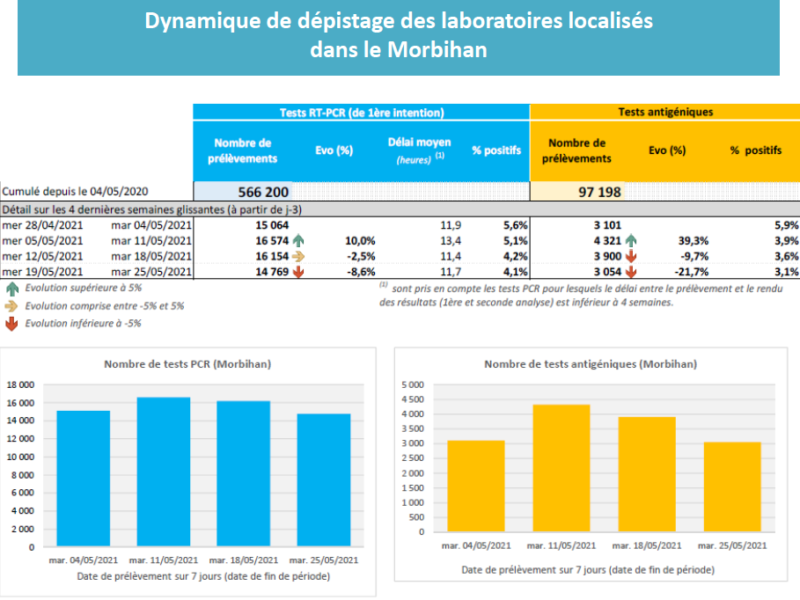Viewport: 800px width, 600px height.
Task: Select the 'Tests RT-PCR (de 1ère intention)' header
Action: click(x=360, y=113)
